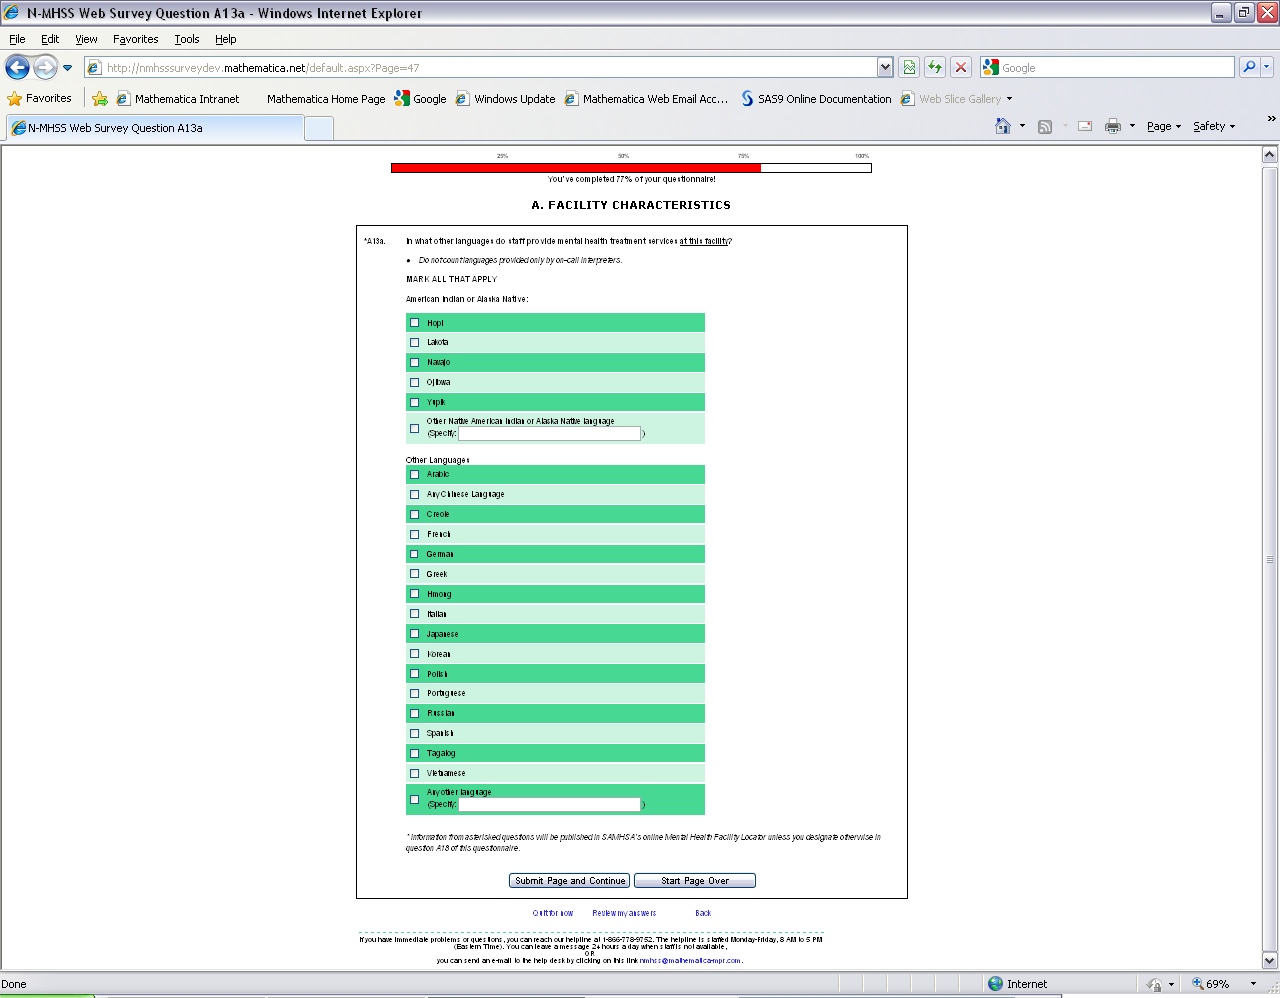This screenshot has width=1280, height=998.
Task: Open the Tools menu
Action: pos(186,39)
